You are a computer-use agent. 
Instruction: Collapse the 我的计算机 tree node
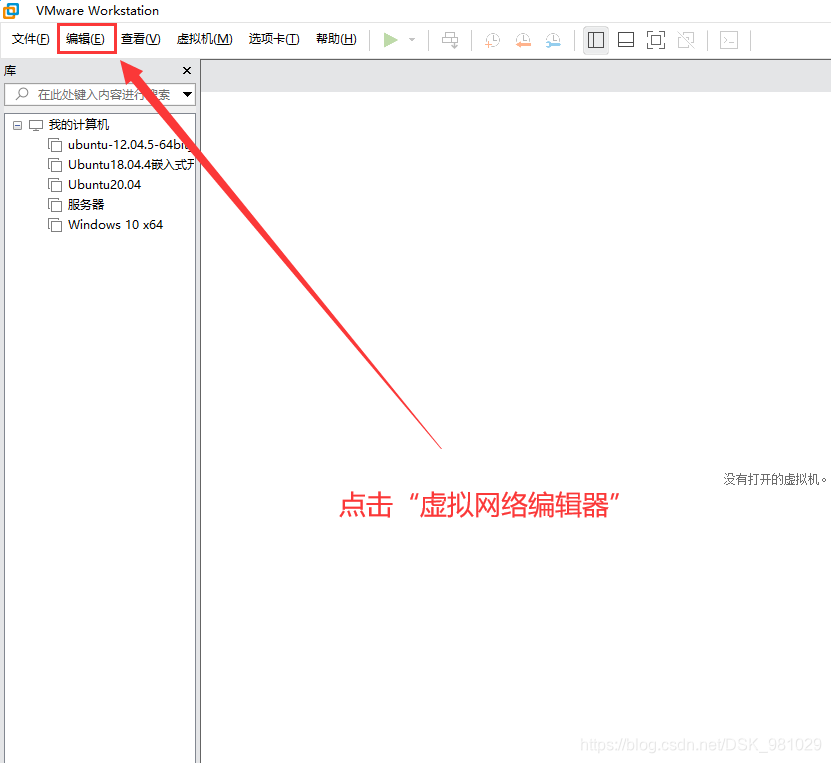(x=17, y=125)
